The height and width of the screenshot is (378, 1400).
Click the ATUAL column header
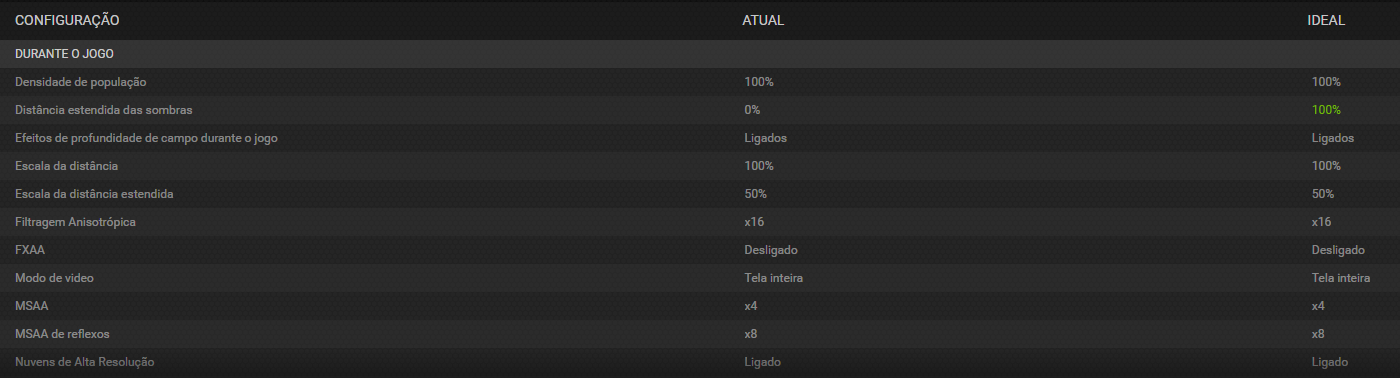pos(763,21)
